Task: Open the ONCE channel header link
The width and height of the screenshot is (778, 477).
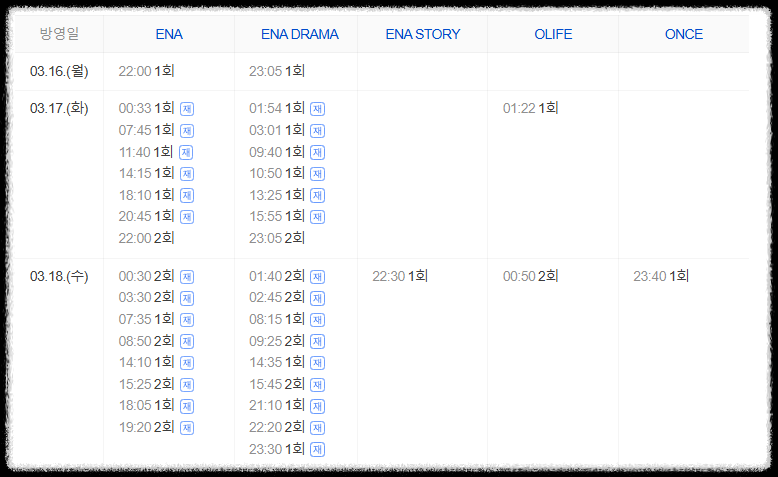Action: [684, 34]
